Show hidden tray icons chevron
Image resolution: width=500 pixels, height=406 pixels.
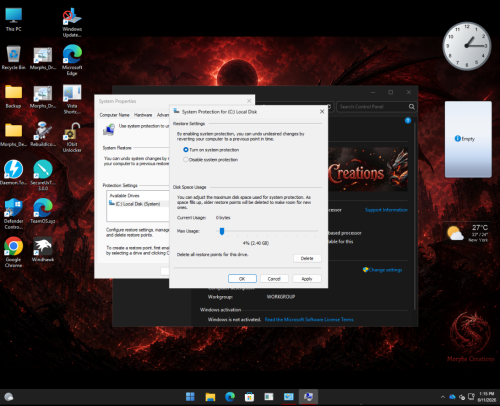[443, 397]
